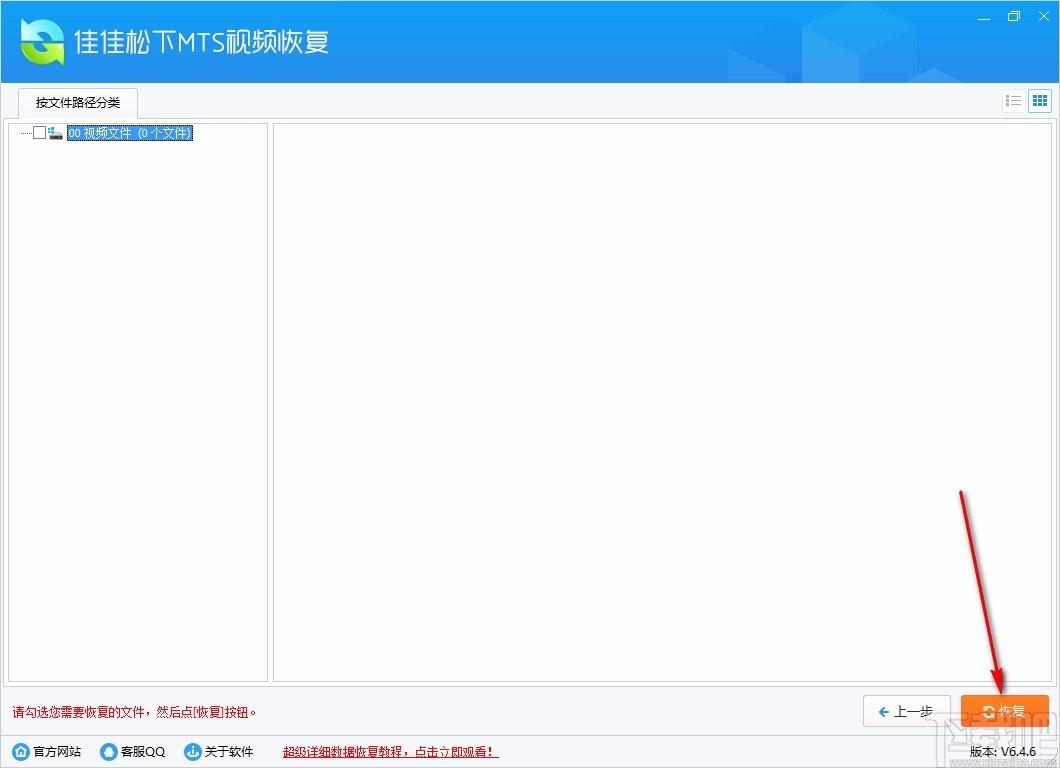Close the 佳佳松下MTS视频恢复 window

[1043, 17]
